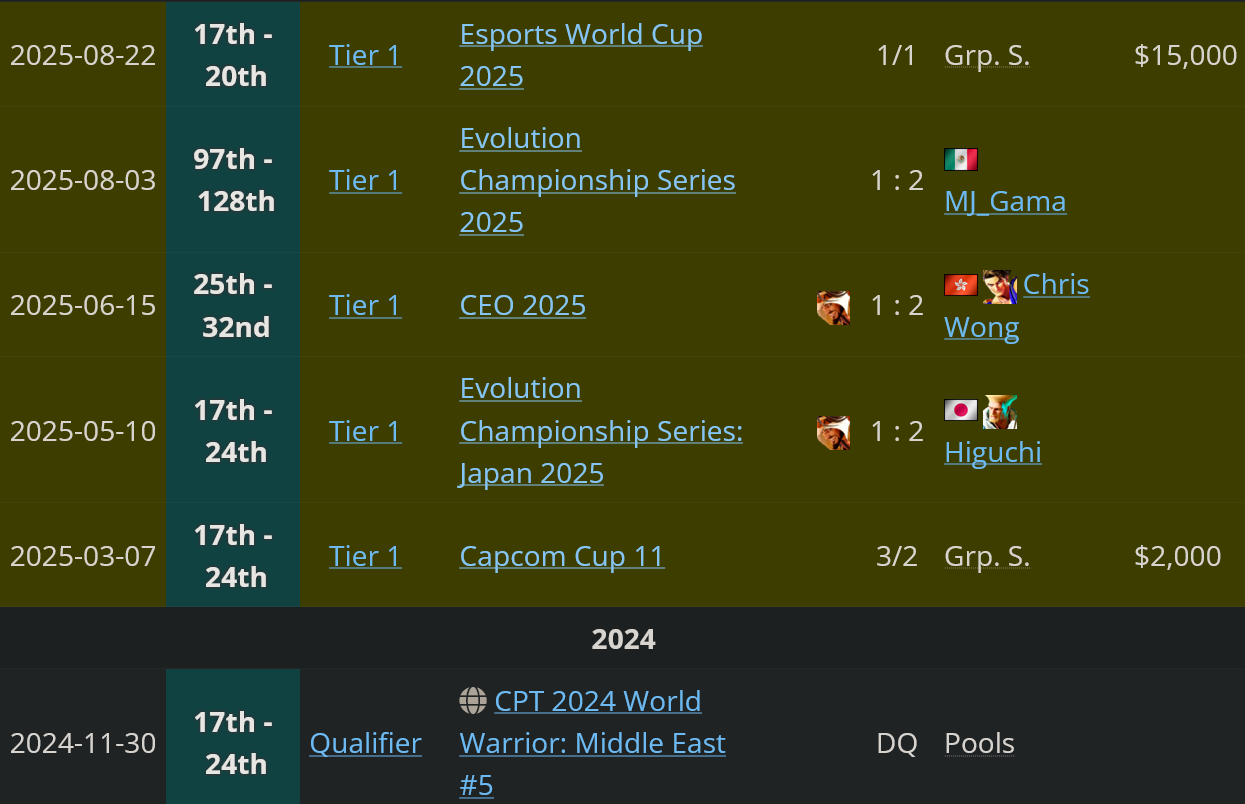Visit the Chris Wong player page
Screen dimensions: 1245x804
click(x=1017, y=306)
